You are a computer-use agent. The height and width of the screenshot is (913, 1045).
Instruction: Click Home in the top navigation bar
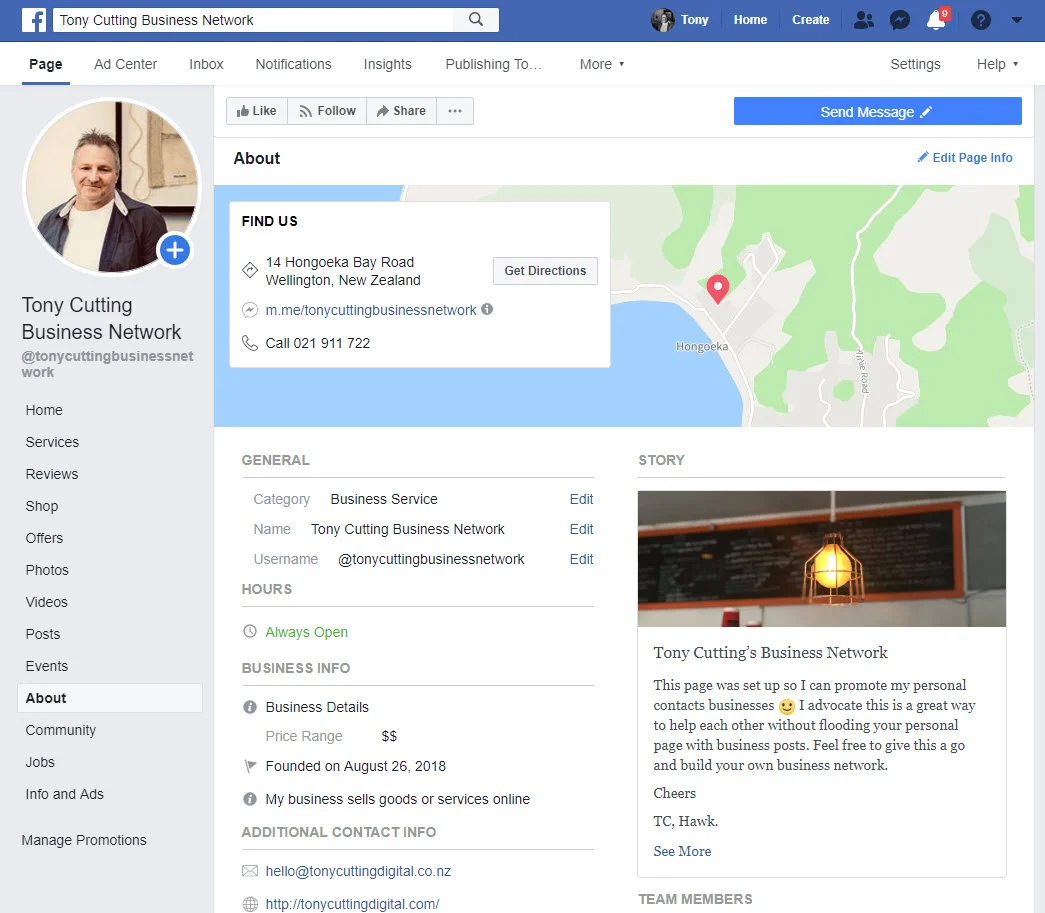750,20
